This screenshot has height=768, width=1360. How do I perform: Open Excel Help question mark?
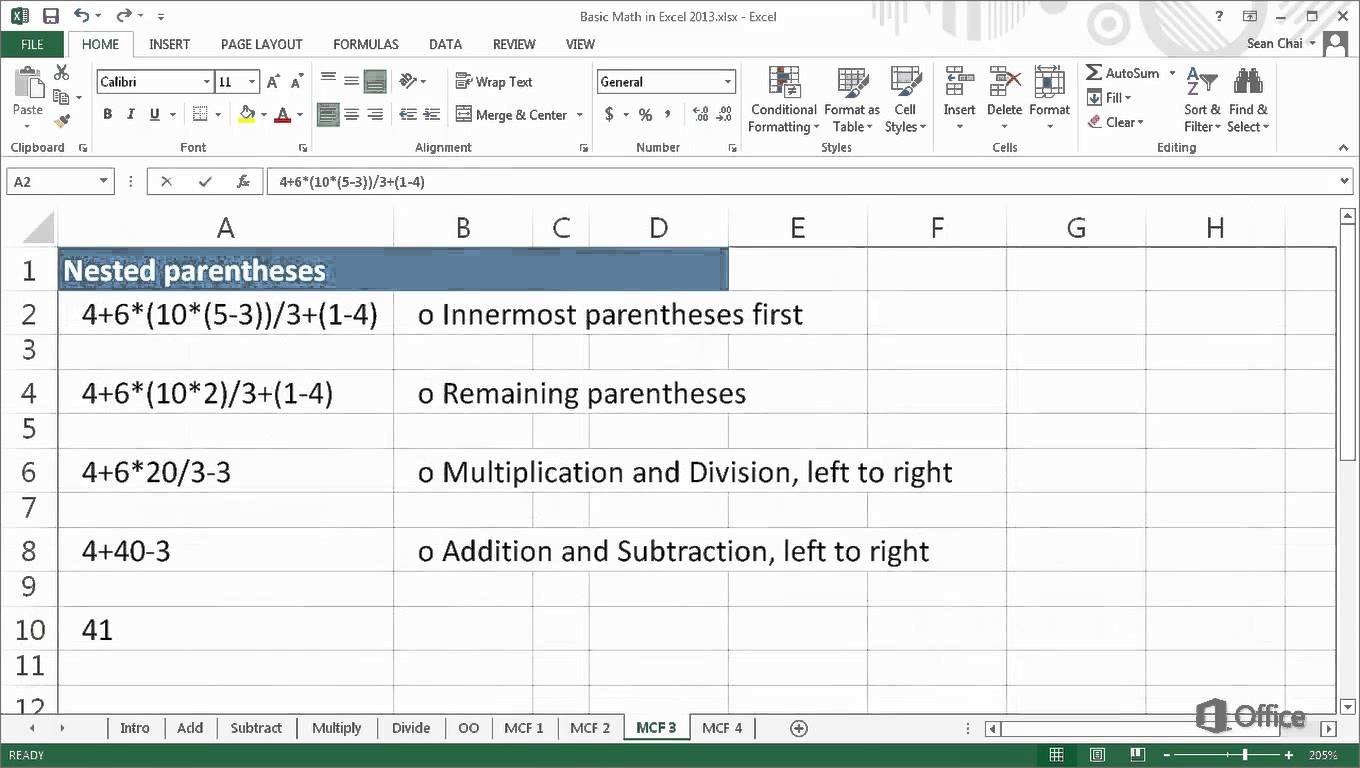tap(1219, 16)
